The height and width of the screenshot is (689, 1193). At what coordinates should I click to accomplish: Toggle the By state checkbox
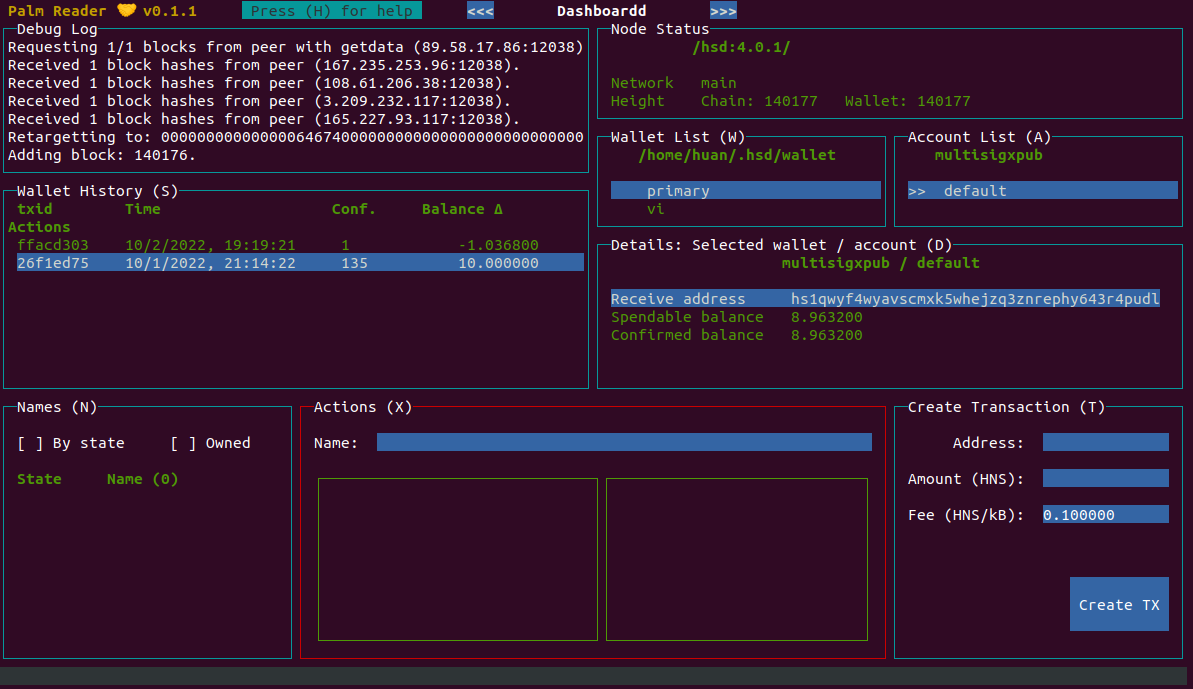pos(30,443)
